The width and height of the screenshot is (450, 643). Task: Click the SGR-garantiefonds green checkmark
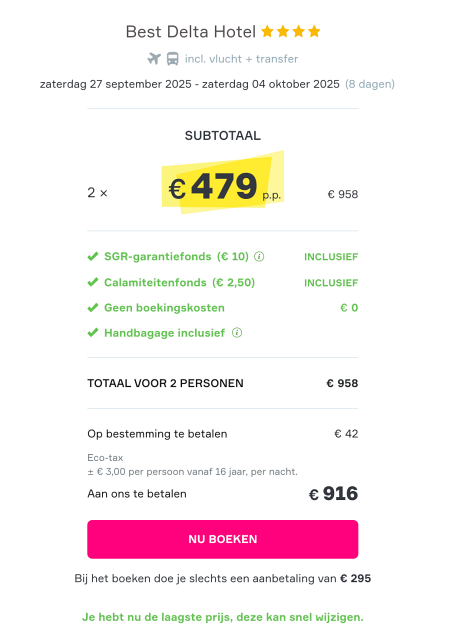coord(93,256)
